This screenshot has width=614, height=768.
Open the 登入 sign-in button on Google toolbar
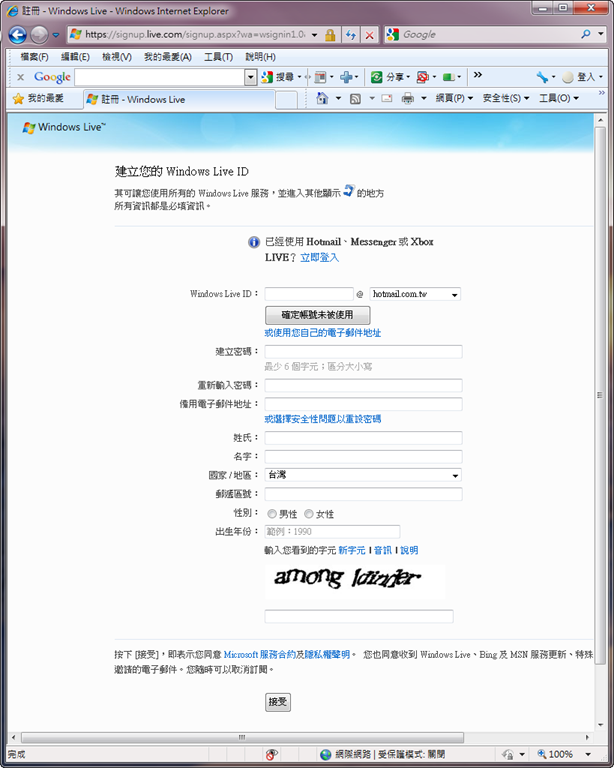click(583, 77)
